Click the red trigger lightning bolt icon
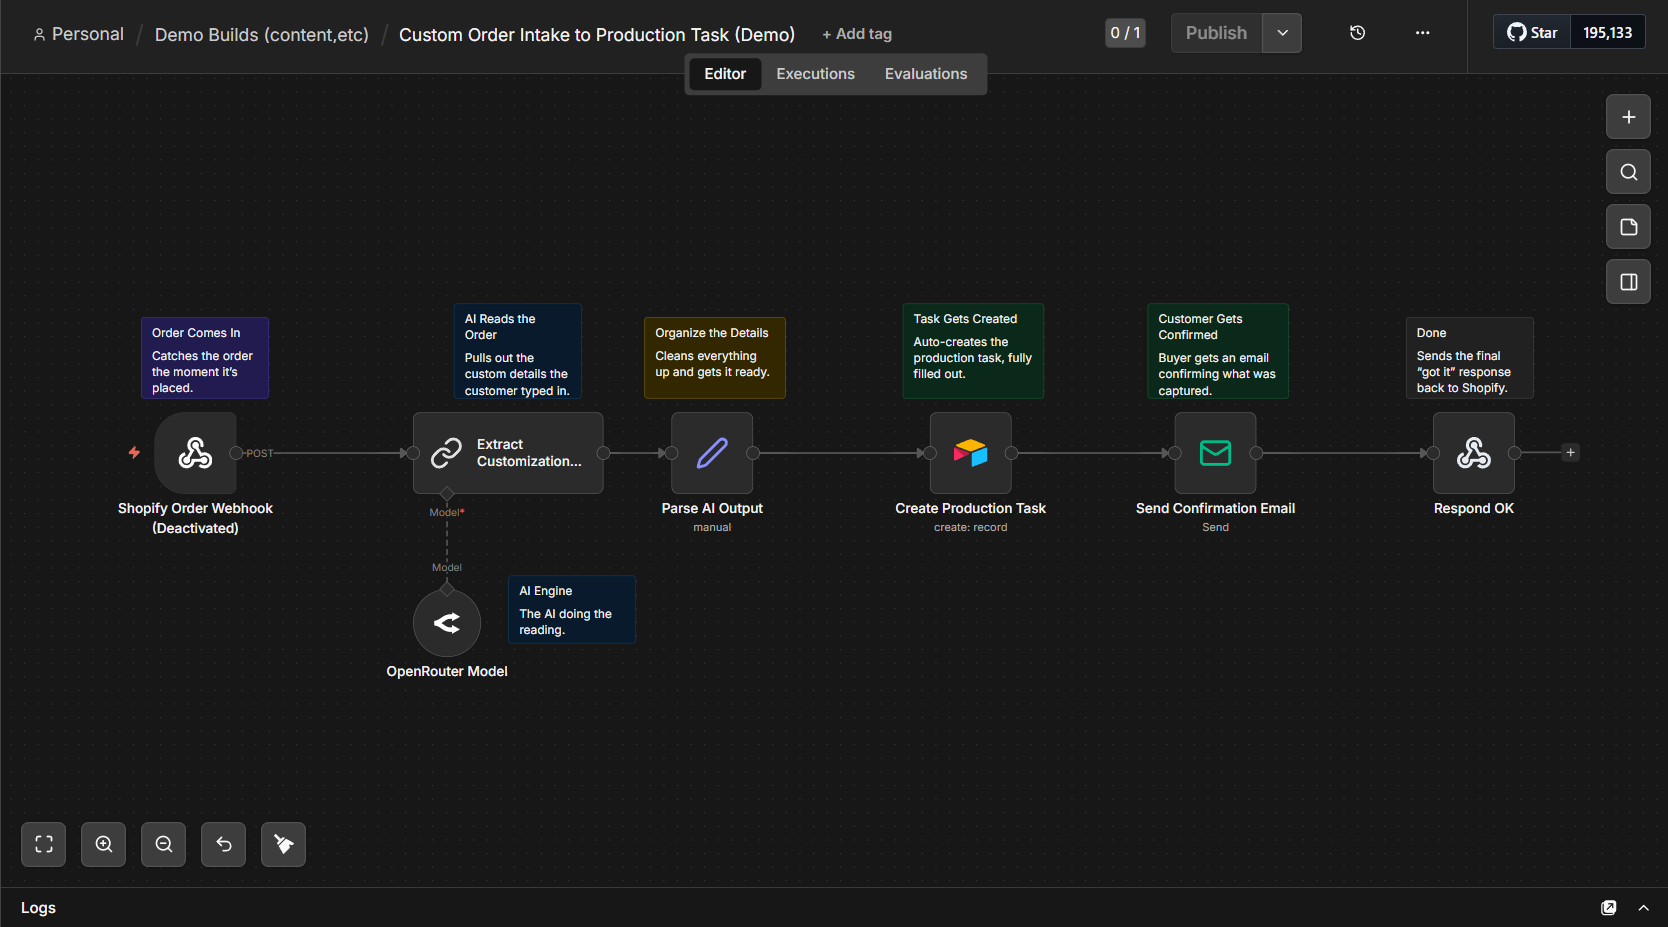 coord(134,453)
